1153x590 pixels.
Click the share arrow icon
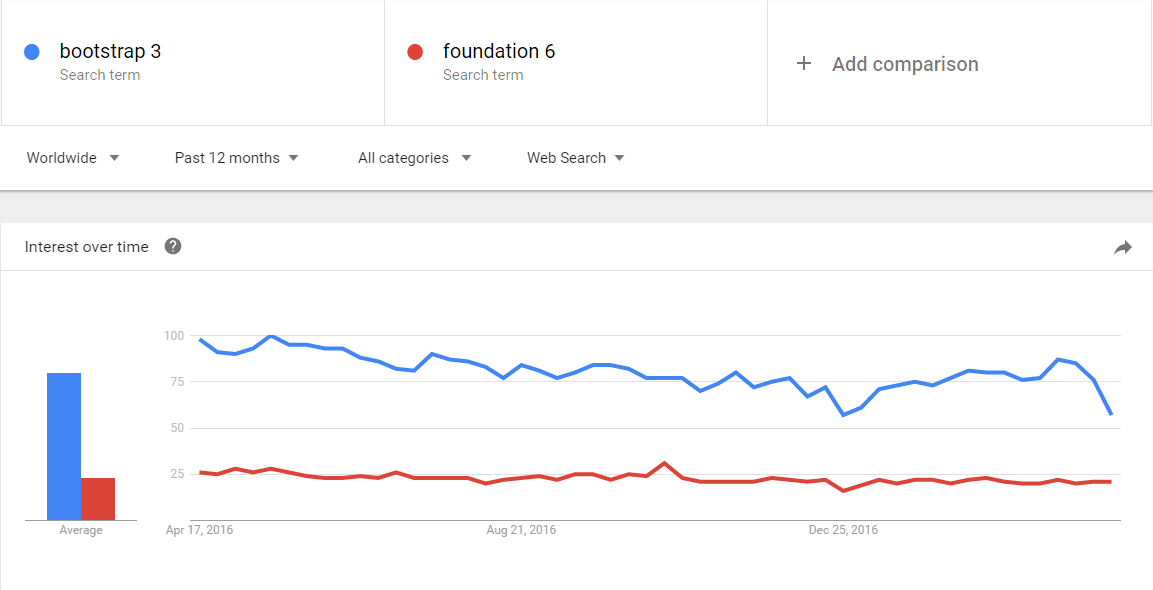pyautogui.click(x=1123, y=247)
